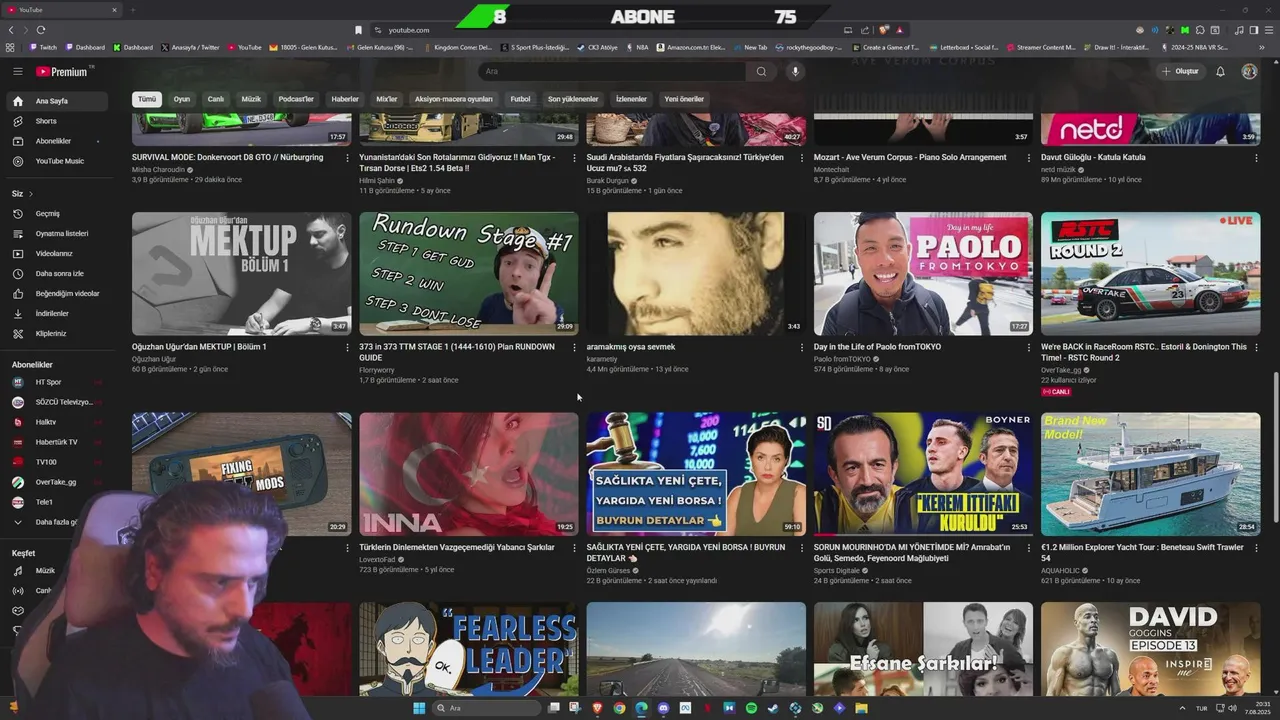
Task: Open OverTake_gg subscription channel
Action: pyautogui.click(x=56, y=482)
